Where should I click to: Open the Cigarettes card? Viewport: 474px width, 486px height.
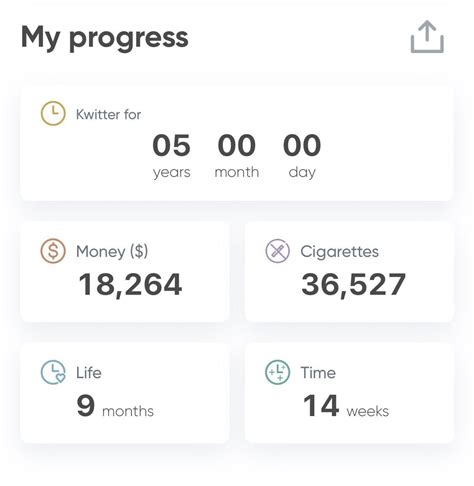click(x=349, y=271)
